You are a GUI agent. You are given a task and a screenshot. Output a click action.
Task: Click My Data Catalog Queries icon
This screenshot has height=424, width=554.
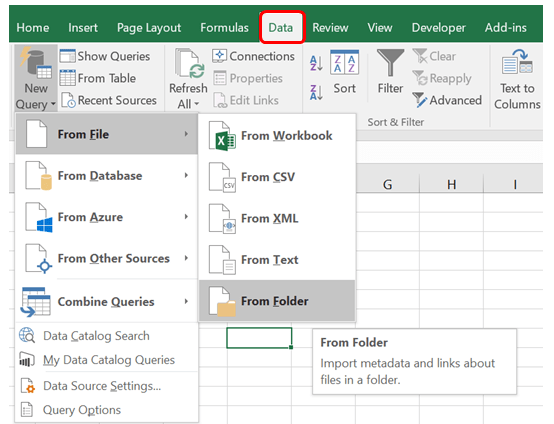(27, 360)
